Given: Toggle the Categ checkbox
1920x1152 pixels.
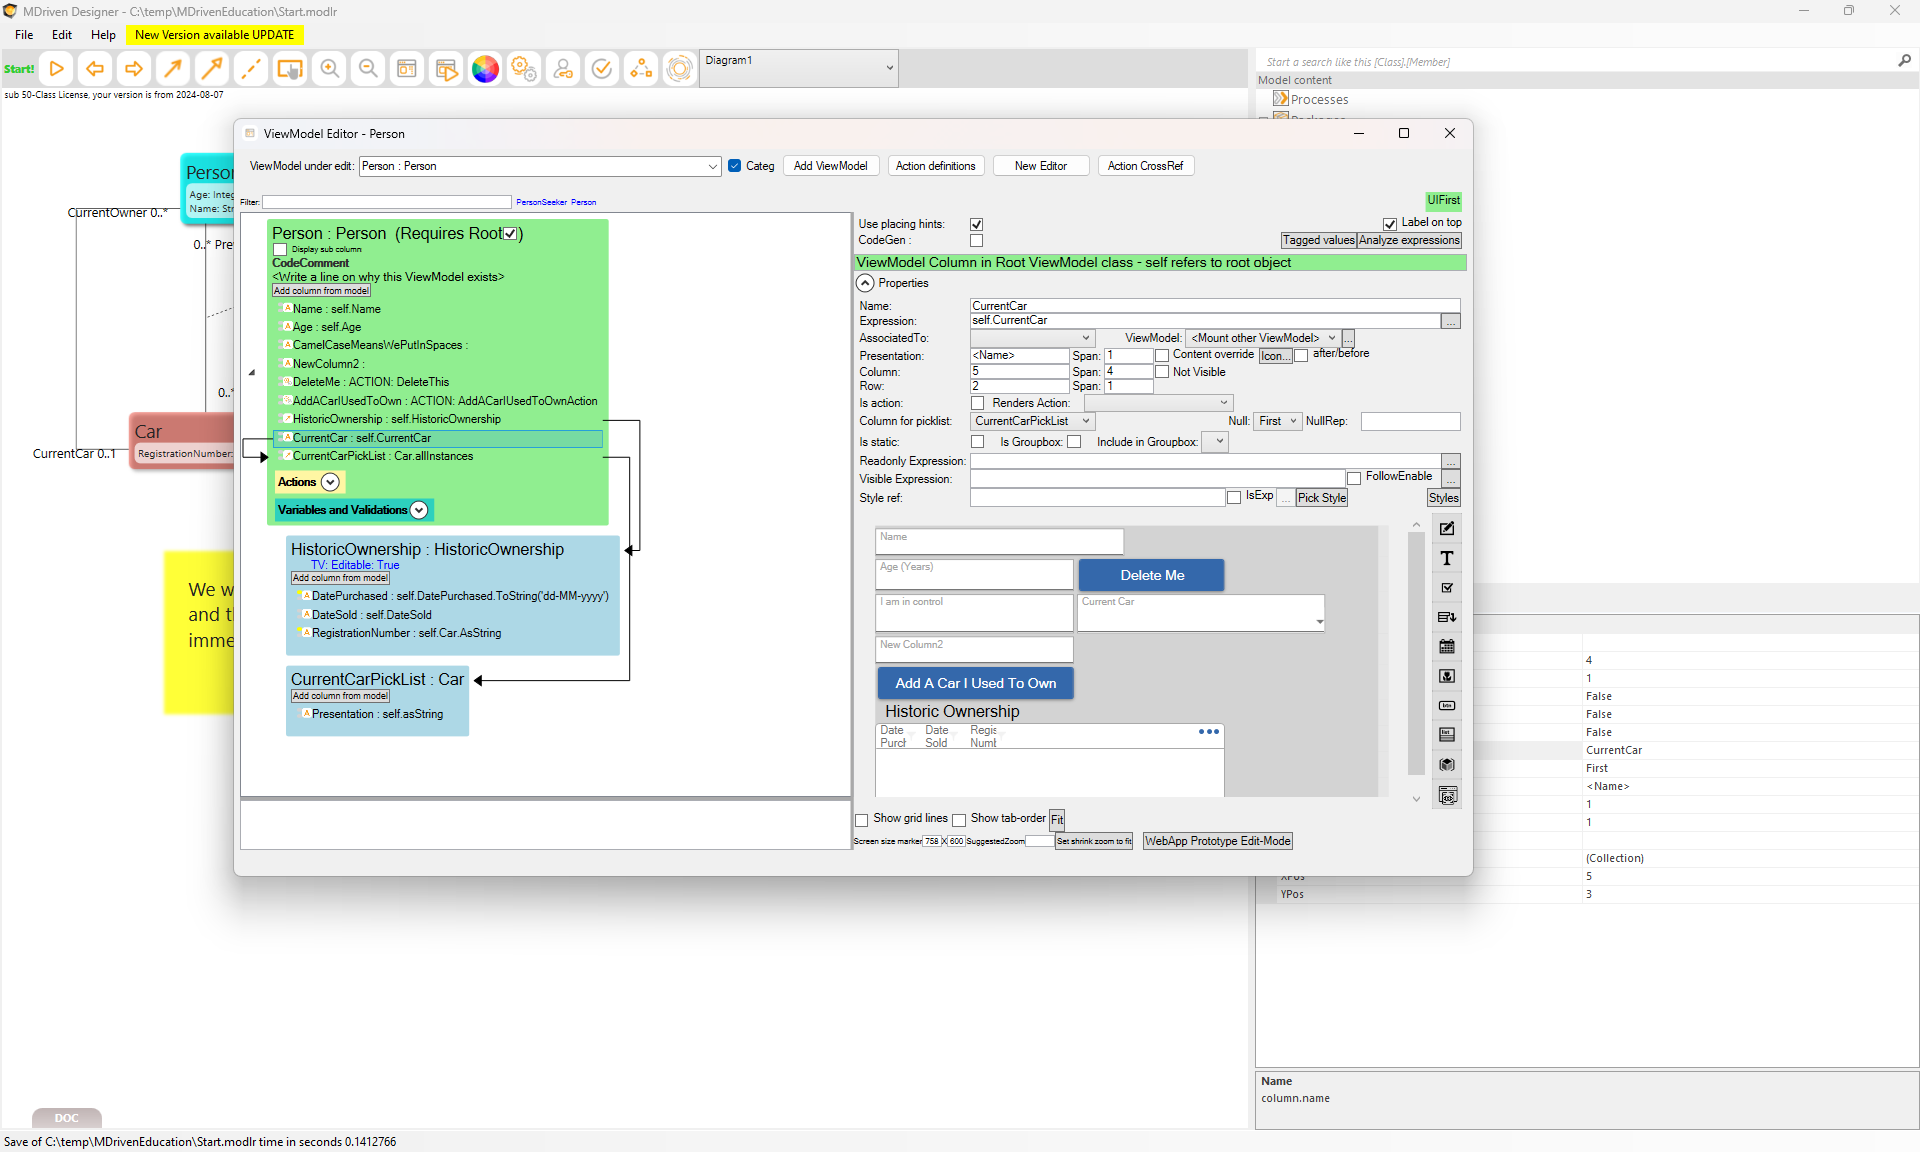Looking at the screenshot, I should (x=735, y=166).
